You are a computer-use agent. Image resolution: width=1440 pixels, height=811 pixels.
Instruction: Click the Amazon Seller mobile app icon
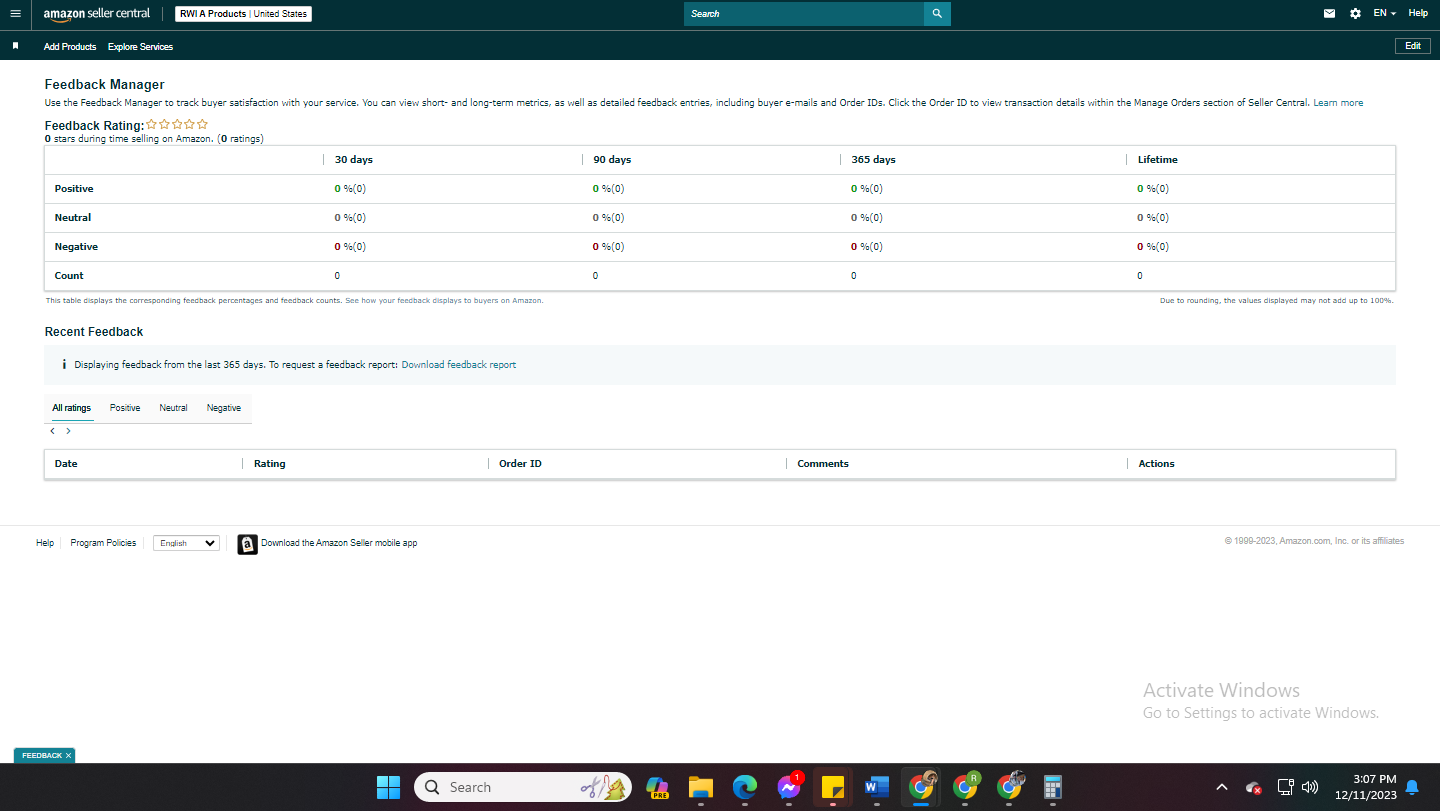(x=247, y=544)
